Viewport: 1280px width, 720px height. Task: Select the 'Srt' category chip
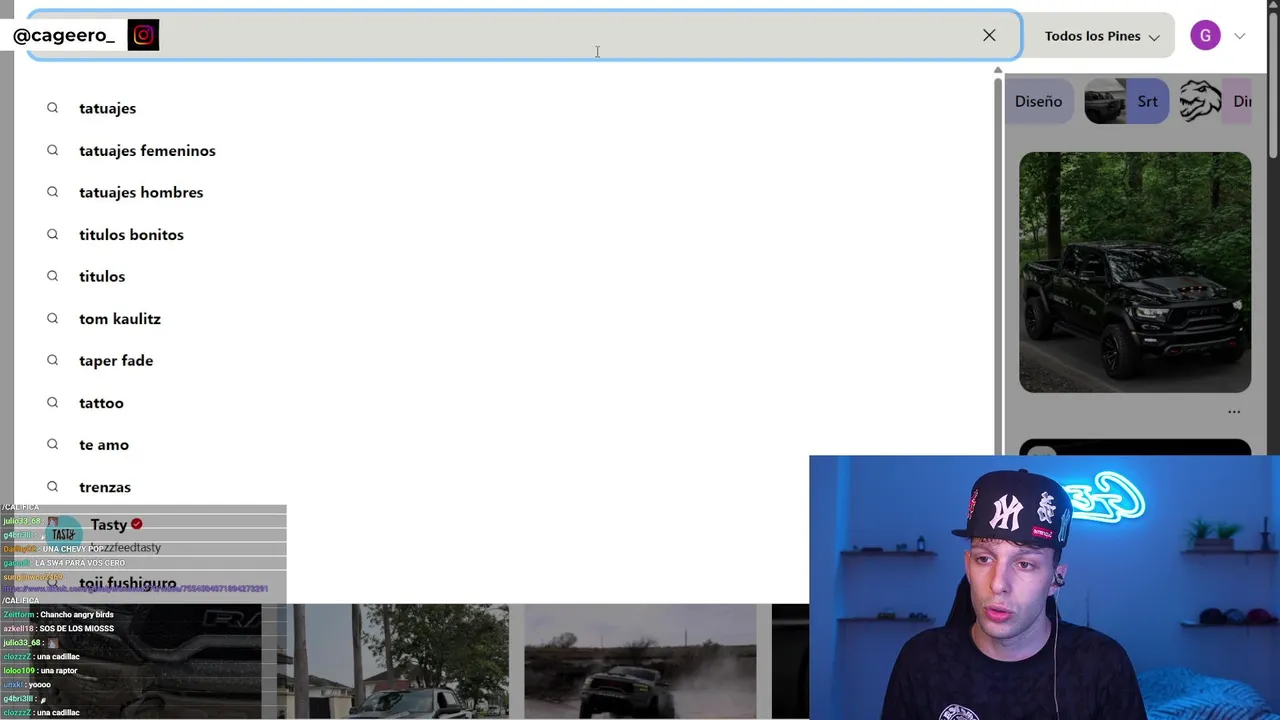[x=1127, y=101]
